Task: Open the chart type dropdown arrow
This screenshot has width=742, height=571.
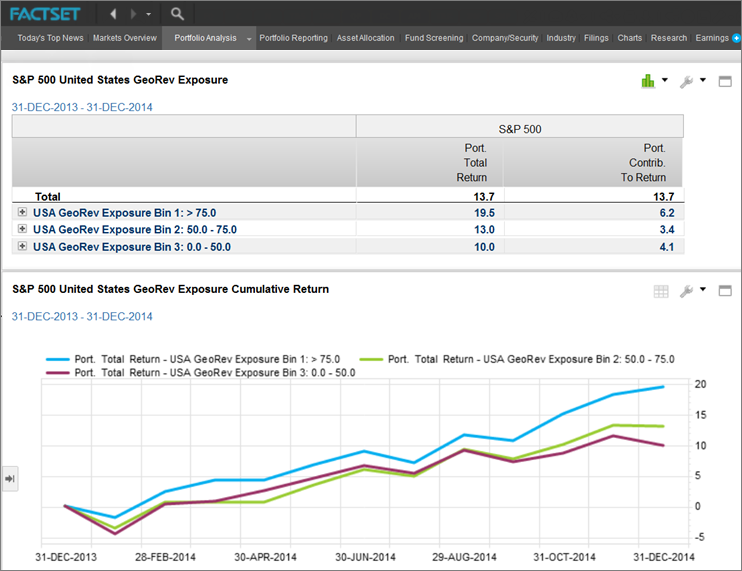Action: pyautogui.click(x=665, y=80)
